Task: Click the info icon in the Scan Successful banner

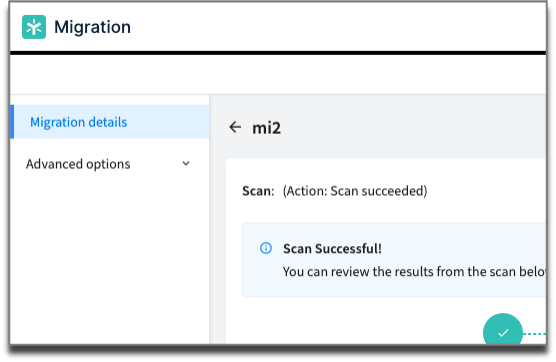Action: 266,248
